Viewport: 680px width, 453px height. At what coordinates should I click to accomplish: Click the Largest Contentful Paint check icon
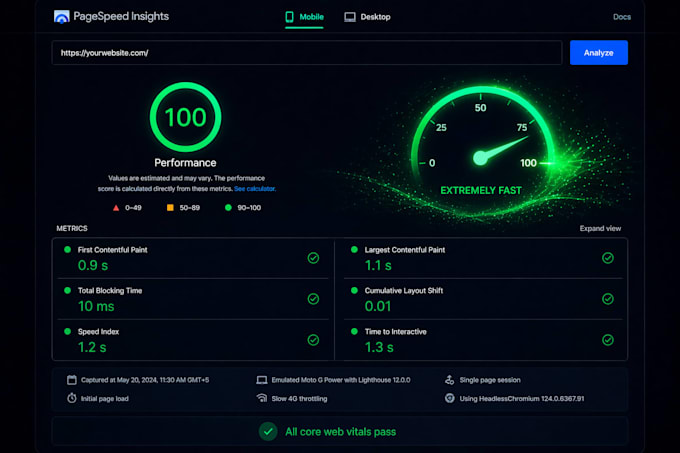608,258
